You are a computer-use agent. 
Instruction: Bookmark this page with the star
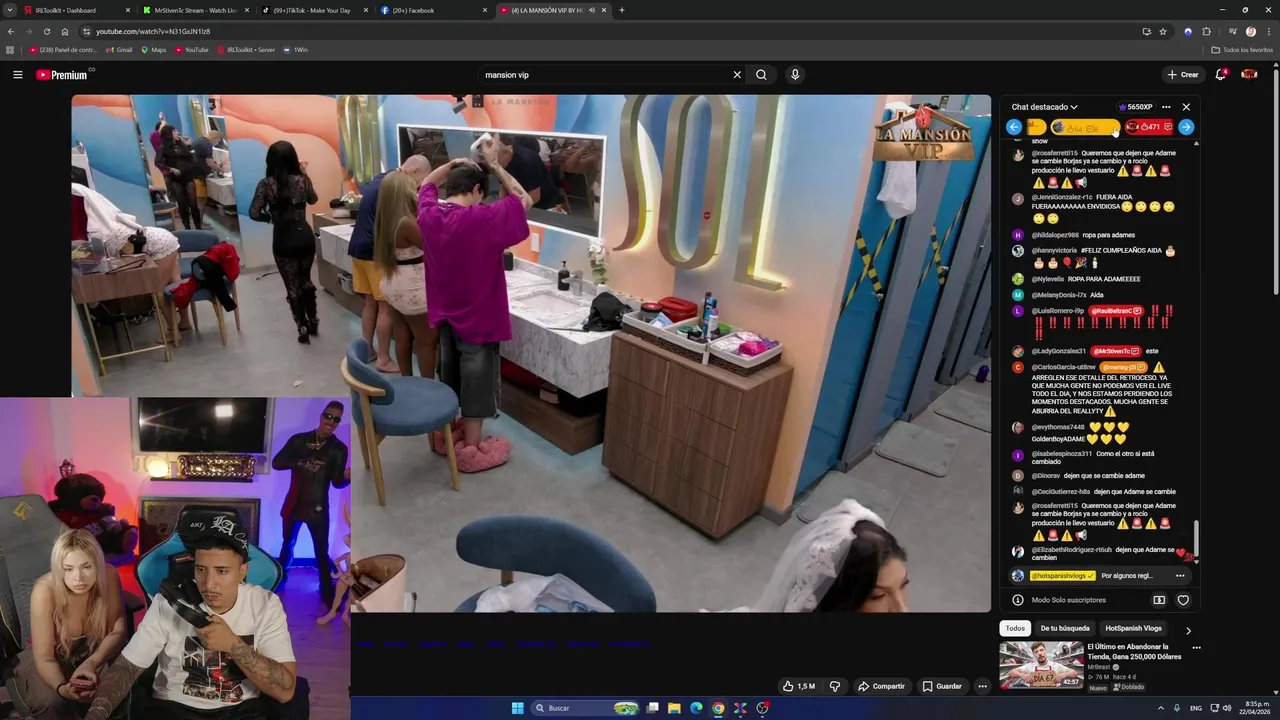(x=1163, y=31)
